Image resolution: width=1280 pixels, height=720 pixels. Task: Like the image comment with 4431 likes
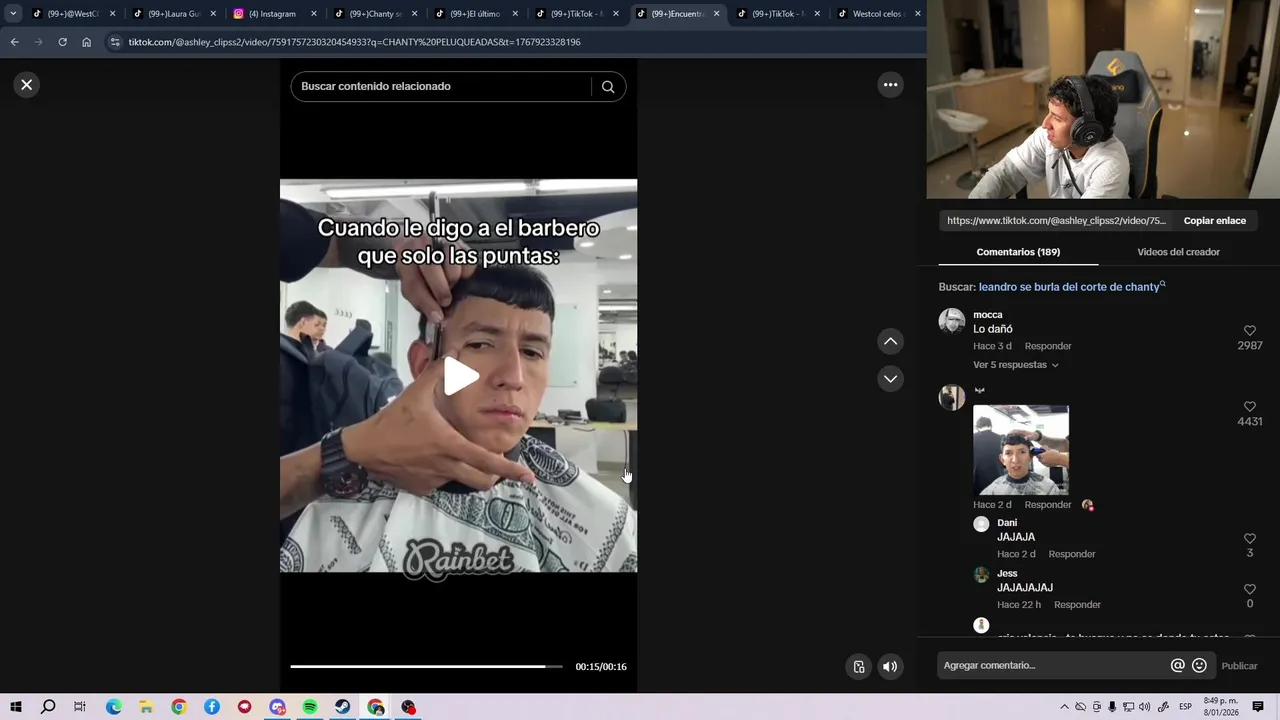click(x=1249, y=407)
